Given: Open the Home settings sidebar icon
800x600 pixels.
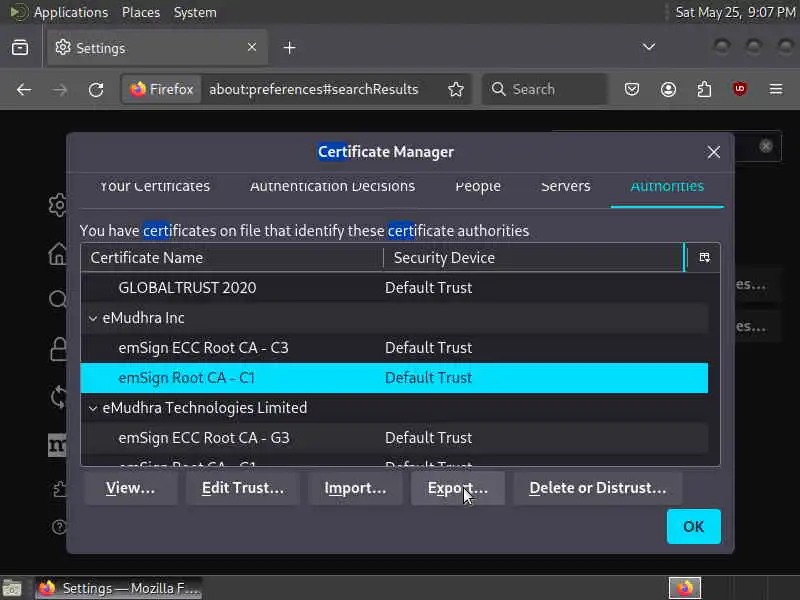Looking at the screenshot, I should pos(58,253).
